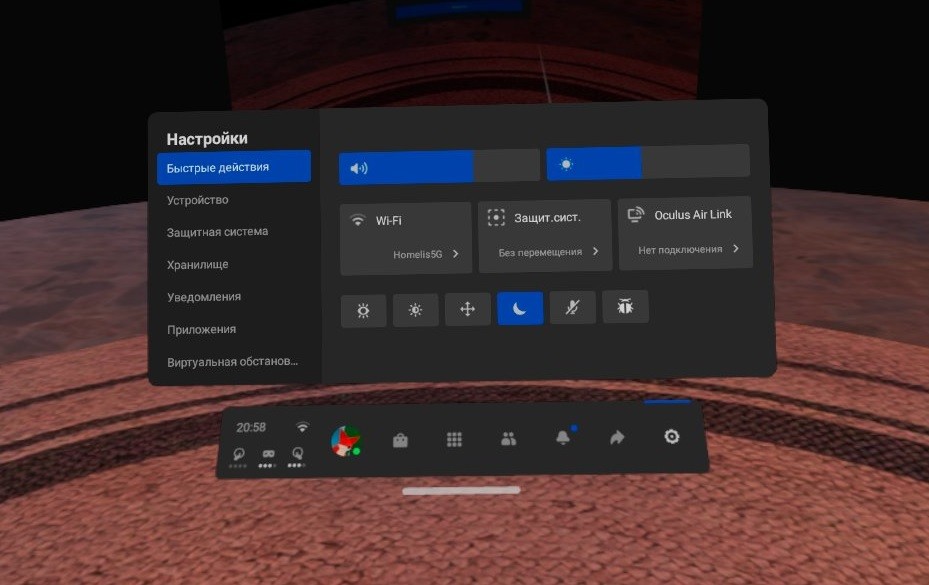Open the apps library grid icon
The image size is (929, 585).
(454, 439)
